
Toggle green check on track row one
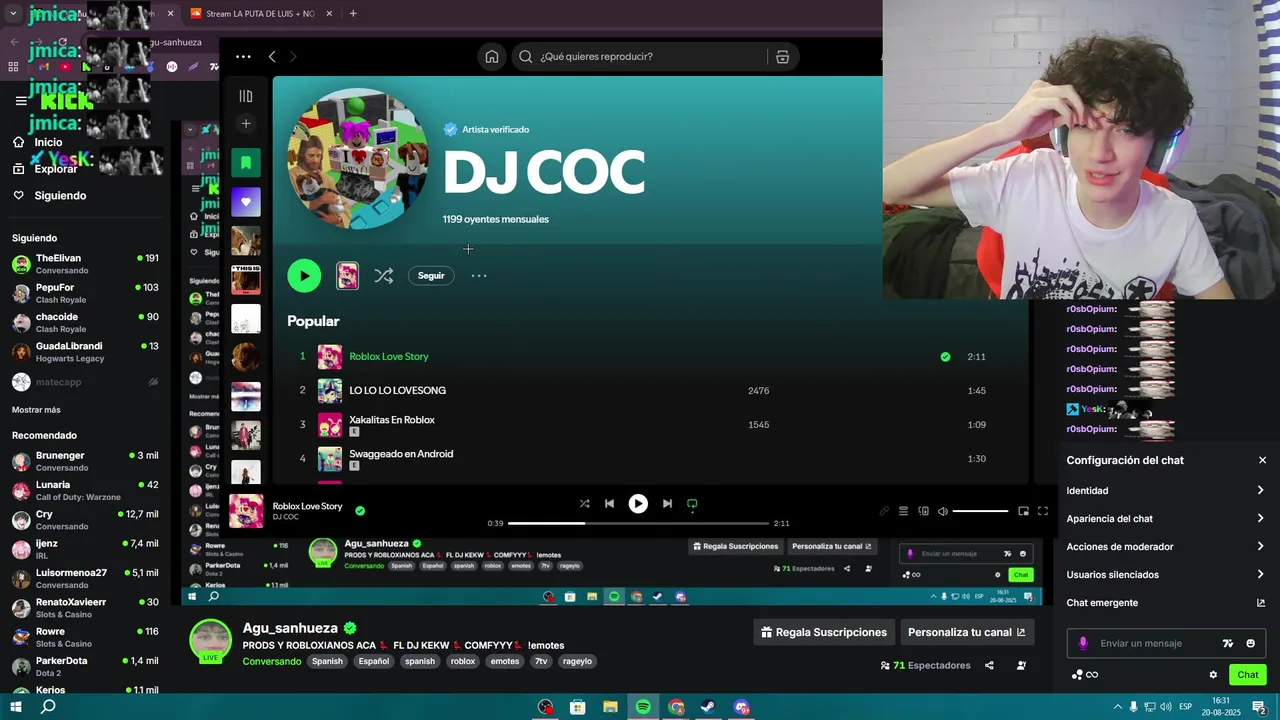[x=945, y=357]
